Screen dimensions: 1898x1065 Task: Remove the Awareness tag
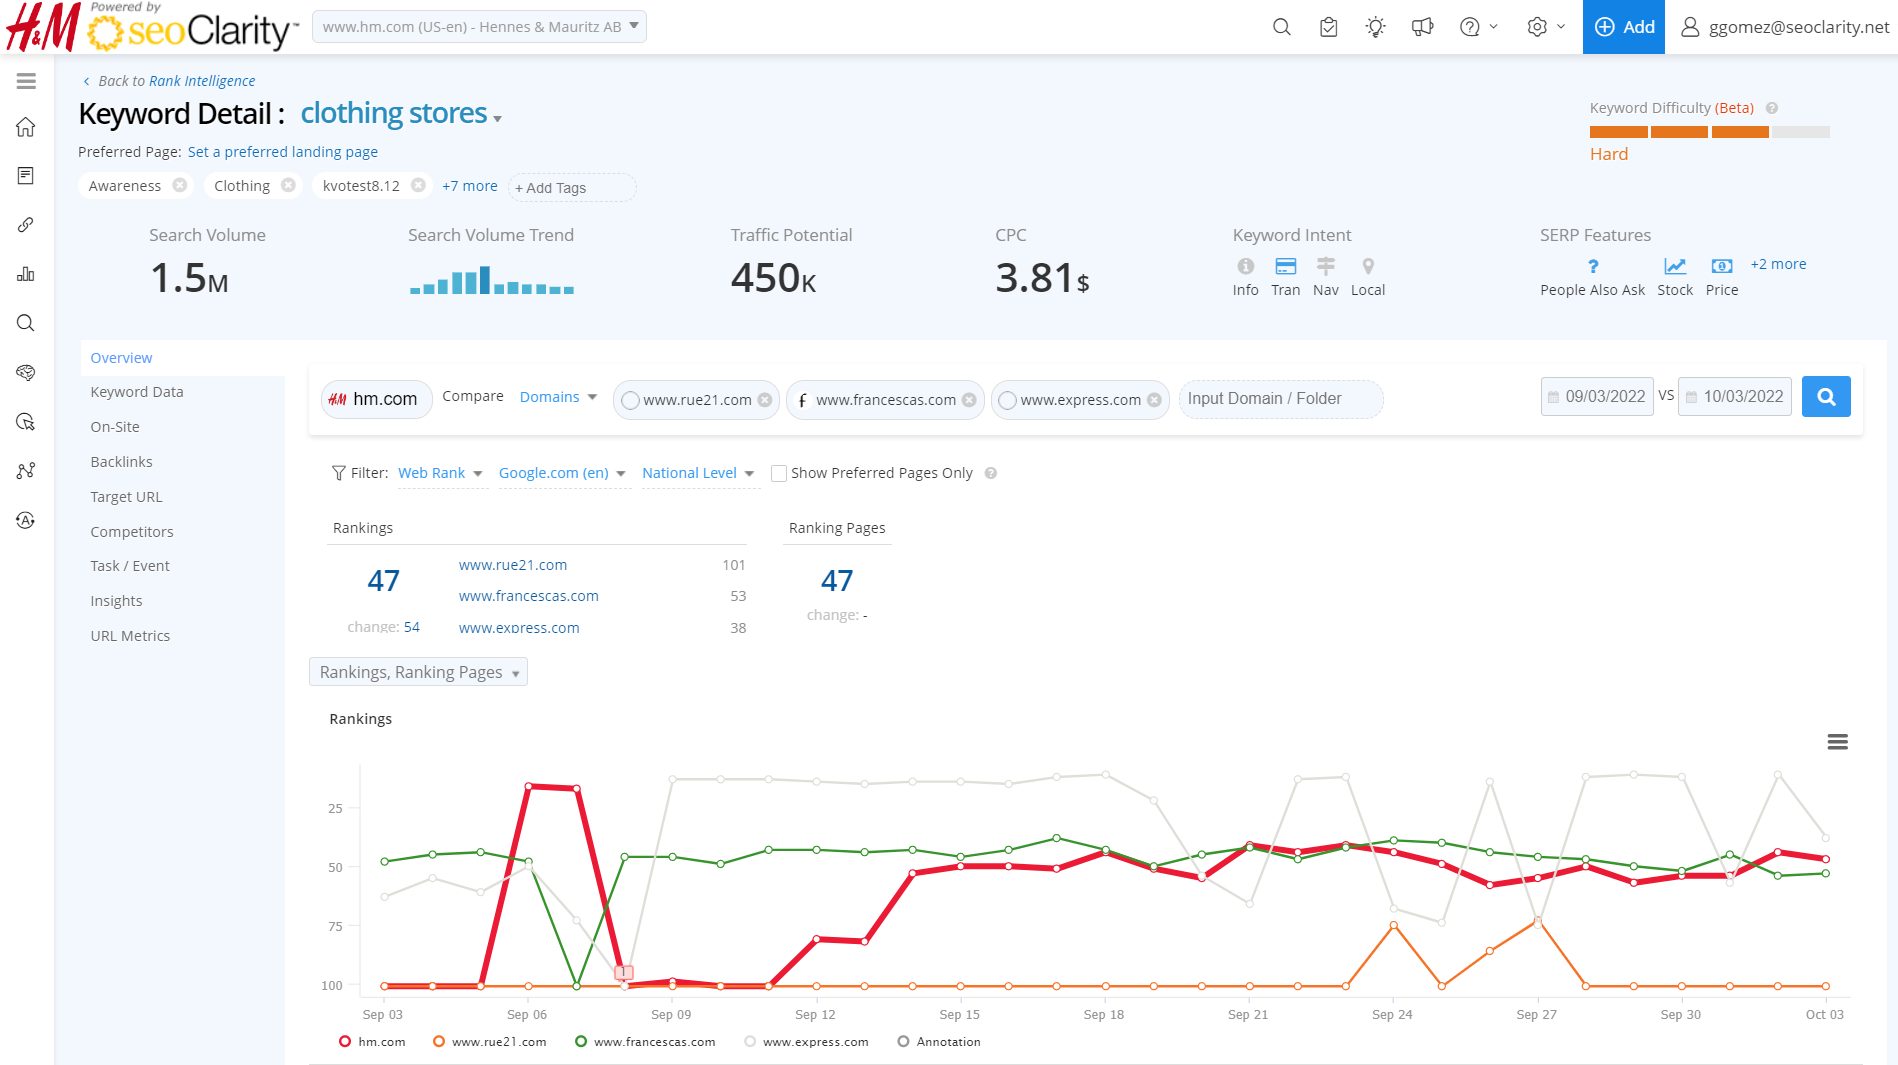(x=180, y=185)
